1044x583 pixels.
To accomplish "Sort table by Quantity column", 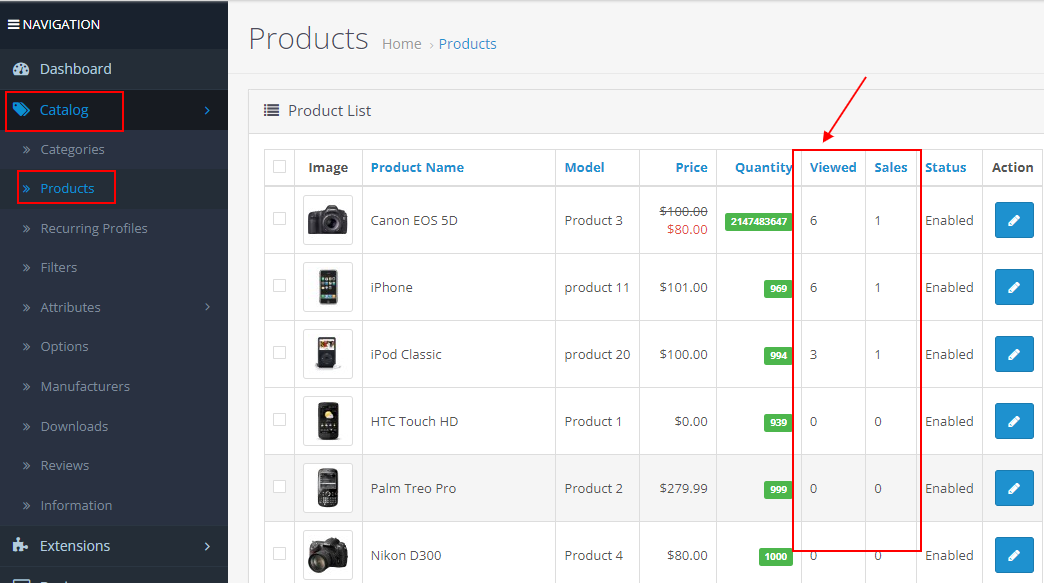I will tap(764, 168).
